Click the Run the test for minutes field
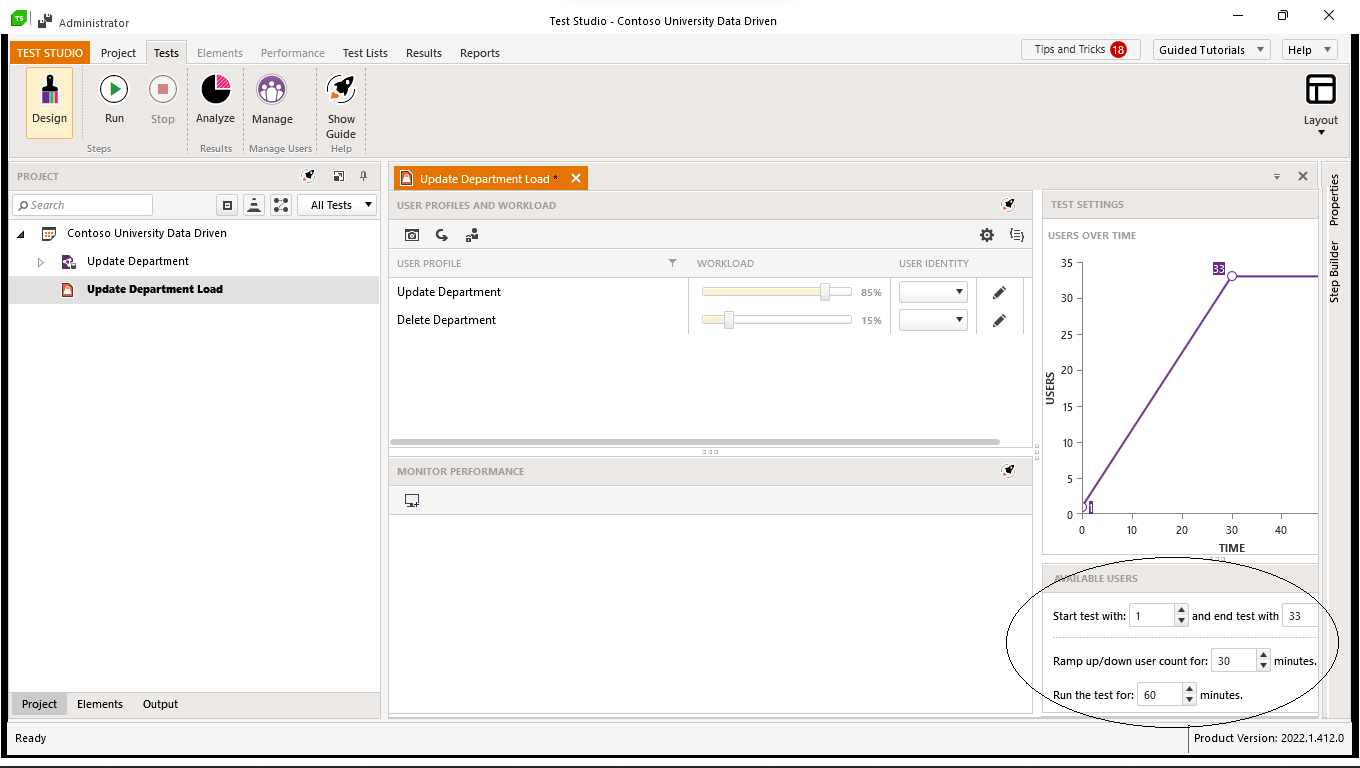Viewport: 1360px width, 768px height. pos(1159,694)
